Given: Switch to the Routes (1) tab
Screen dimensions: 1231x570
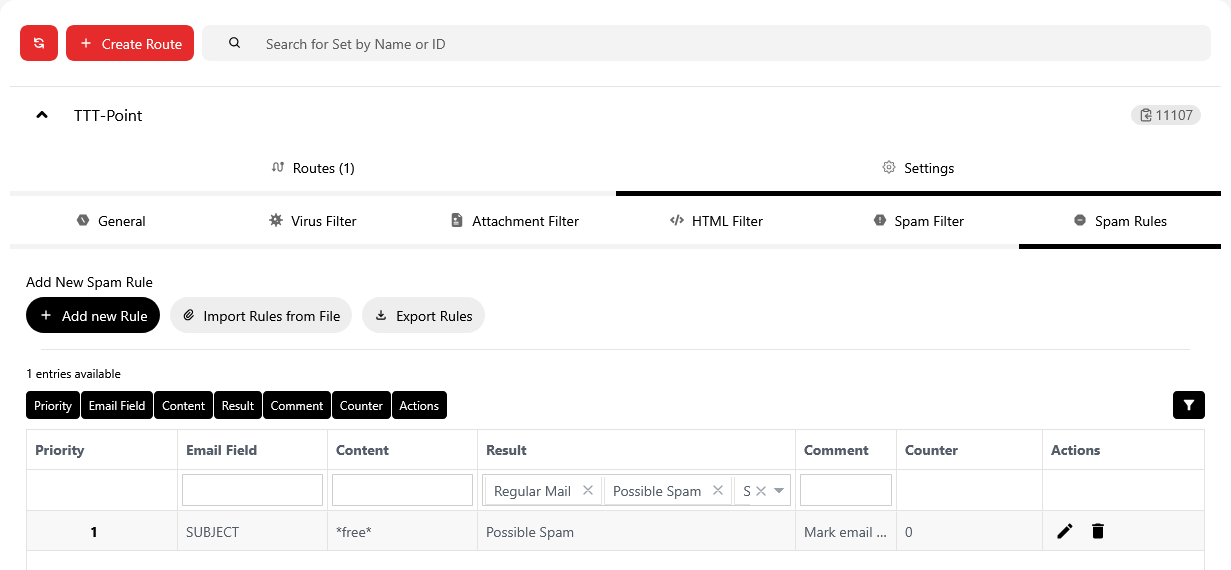Looking at the screenshot, I should [x=313, y=168].
